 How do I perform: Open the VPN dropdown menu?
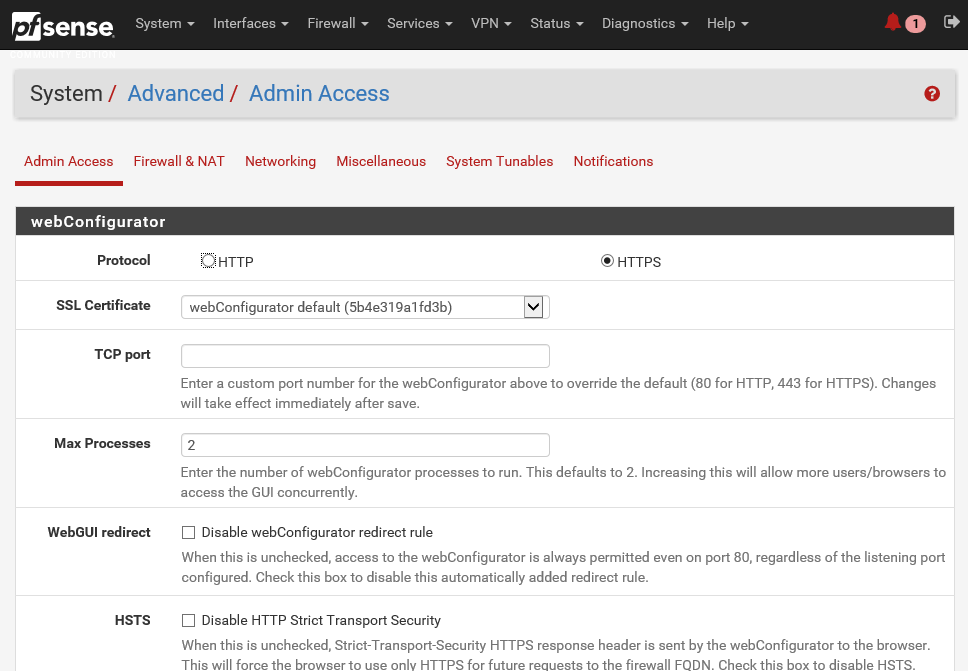[x=491, y=22]
